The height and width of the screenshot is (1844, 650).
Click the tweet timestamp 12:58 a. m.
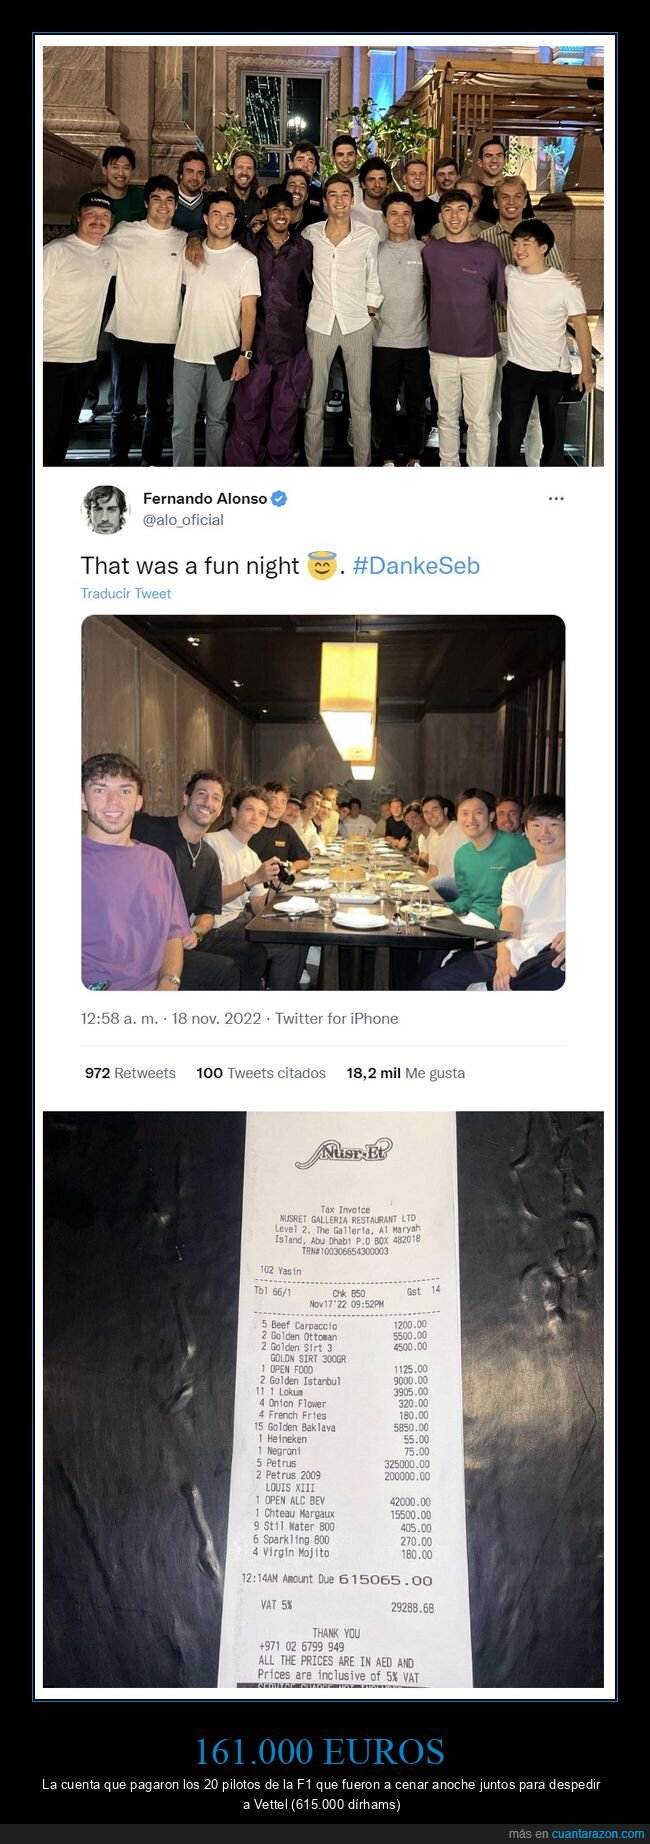pos(119,1019)
